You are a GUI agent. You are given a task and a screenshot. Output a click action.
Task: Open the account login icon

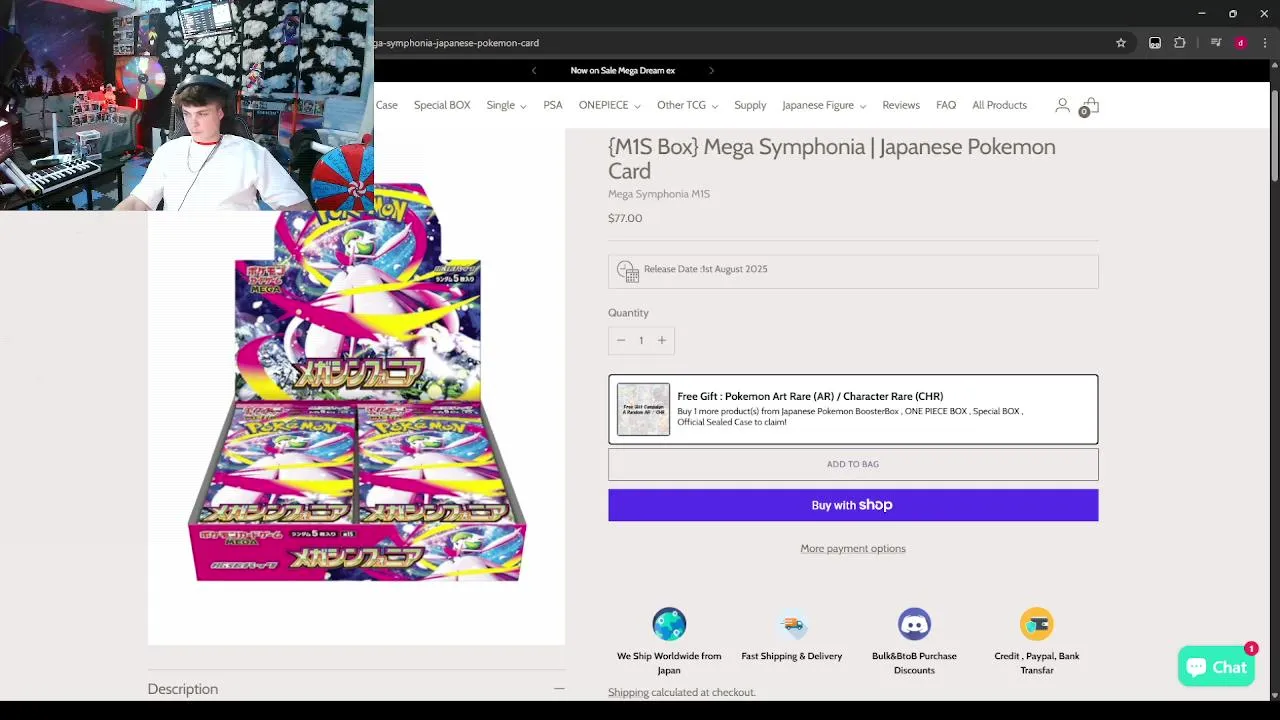[1062, 105]
